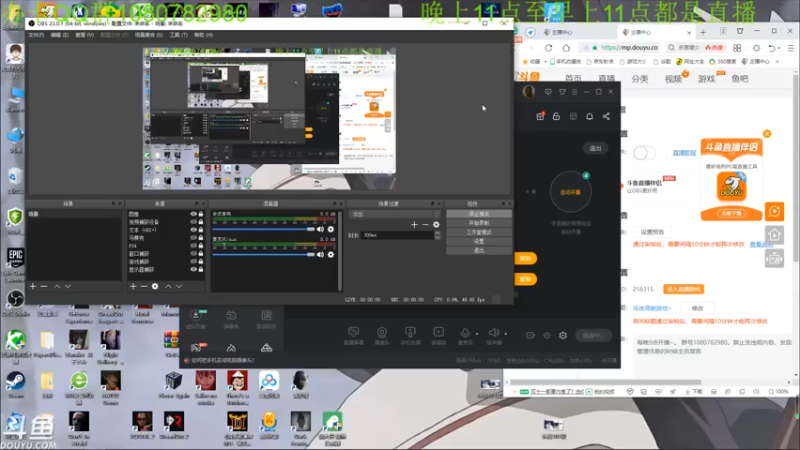Screen dimensions: 800x450
Task: Click speaker icon in Douyu companion toolbar
Action: point(493,335)
